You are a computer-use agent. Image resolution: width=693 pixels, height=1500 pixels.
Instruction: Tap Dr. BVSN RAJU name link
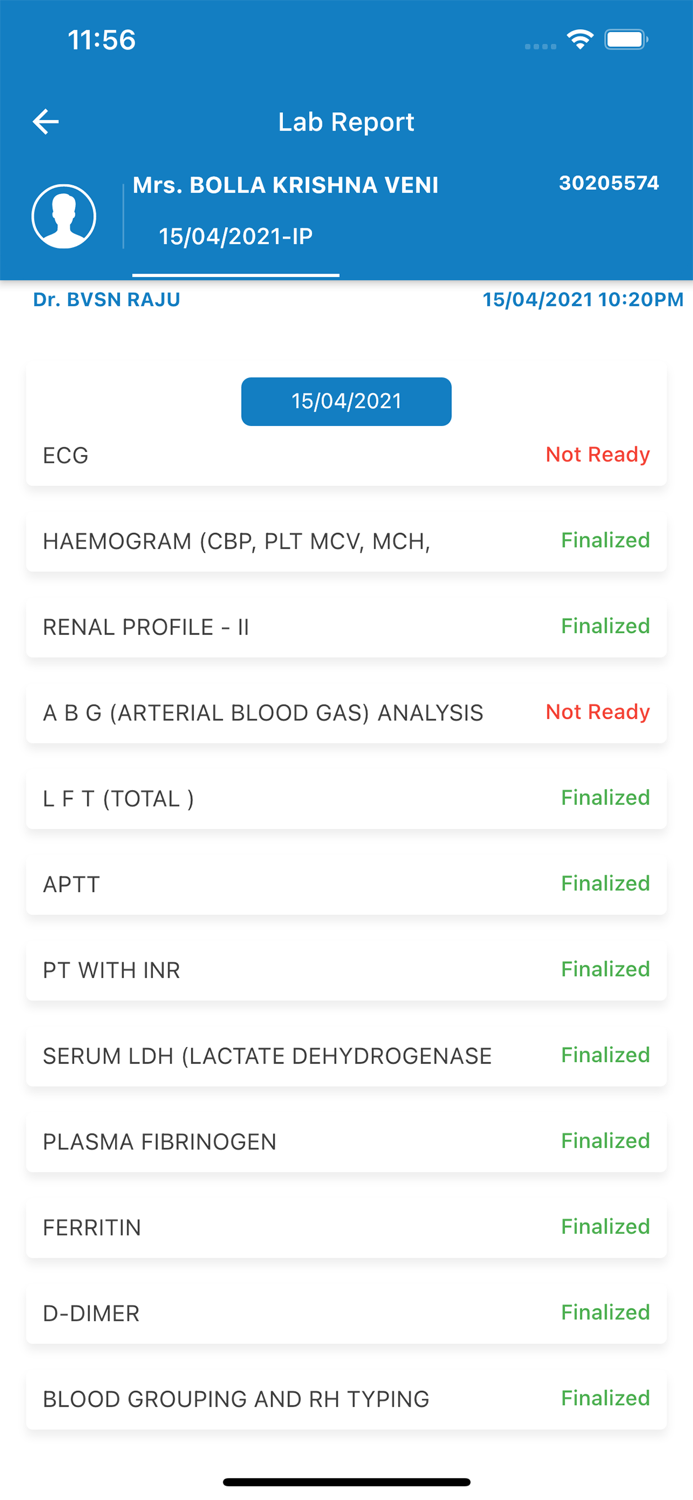pos(106,299)
